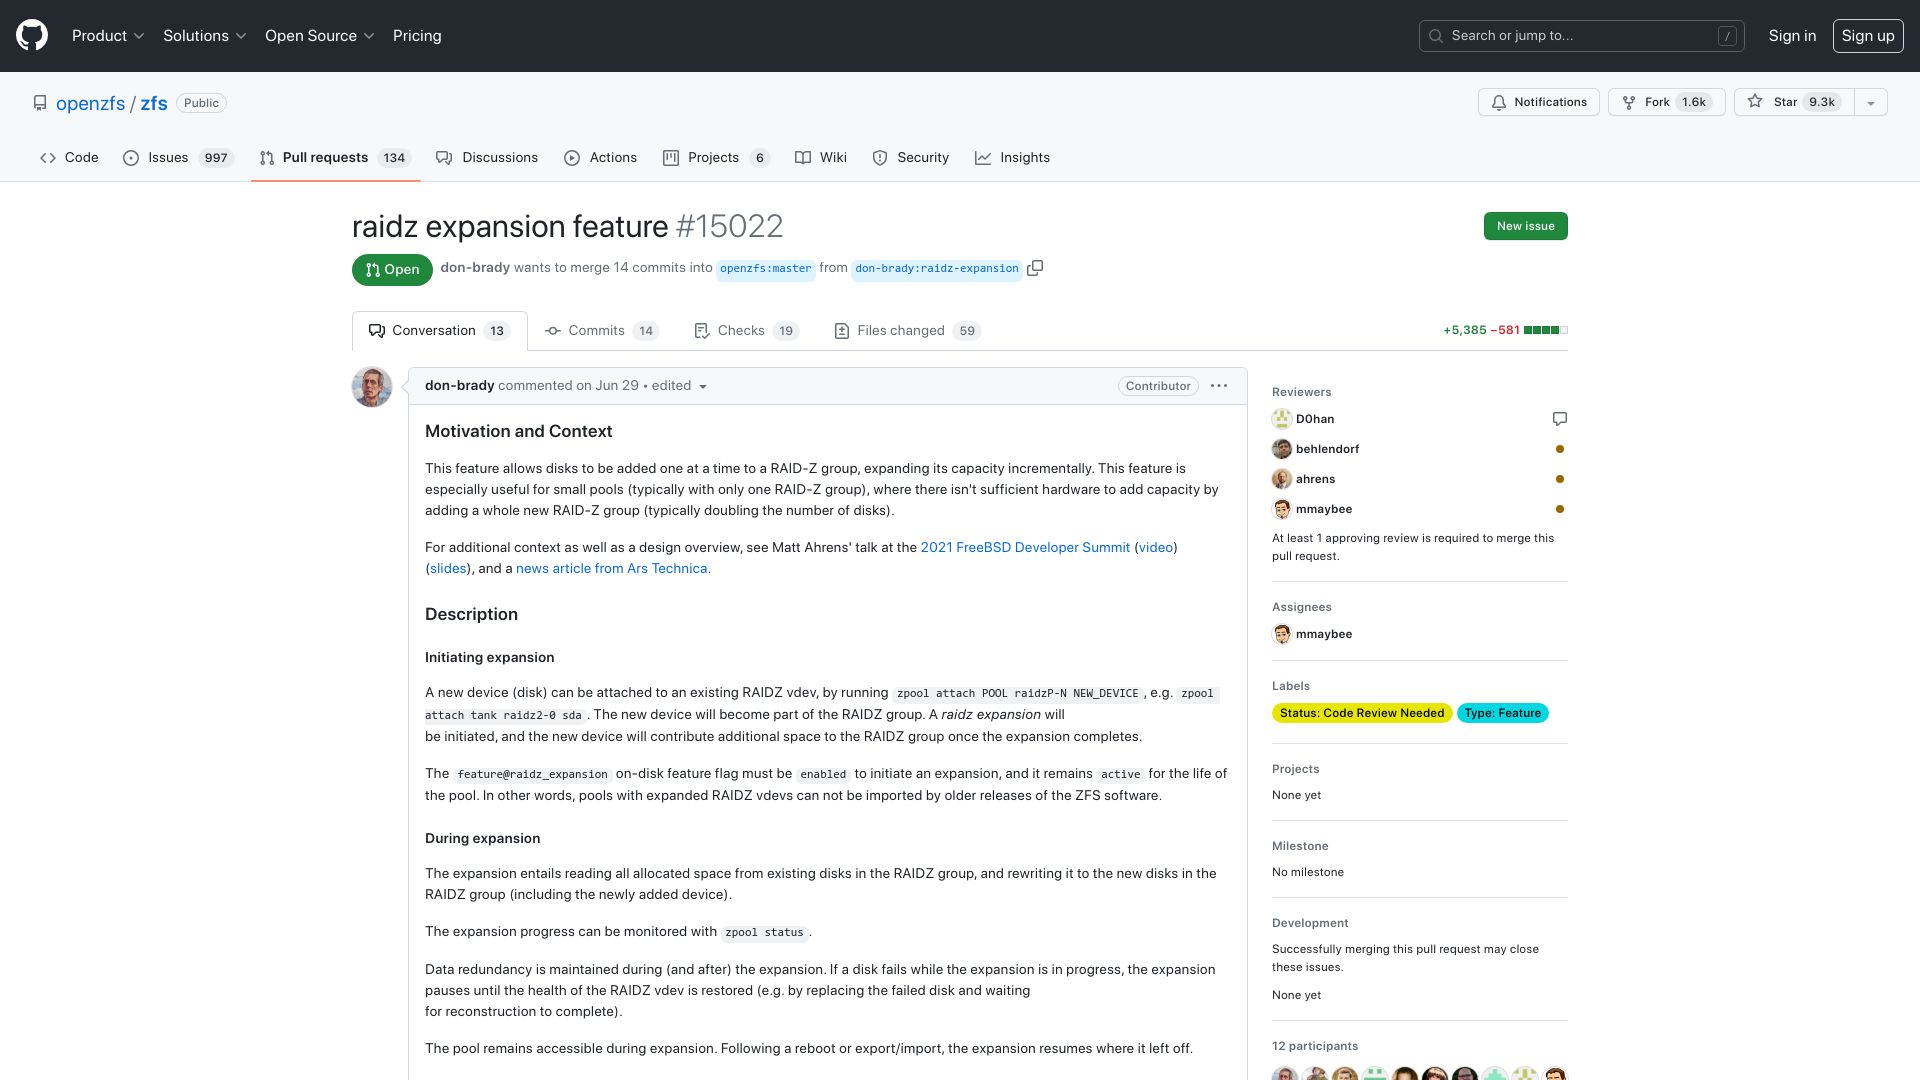
Task: Open the Insights tab
Action: (1013, 158)
